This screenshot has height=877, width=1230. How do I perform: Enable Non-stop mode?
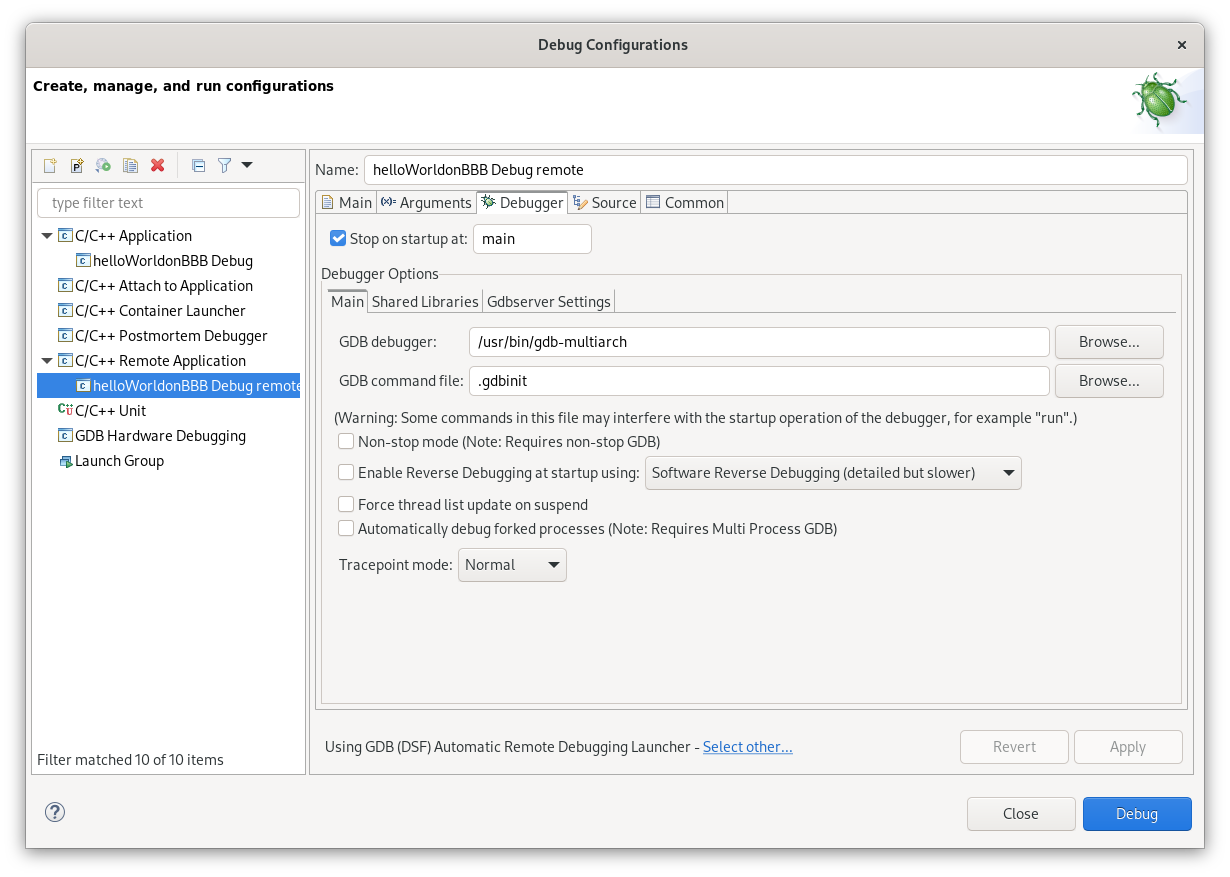(x=346, y=440)
